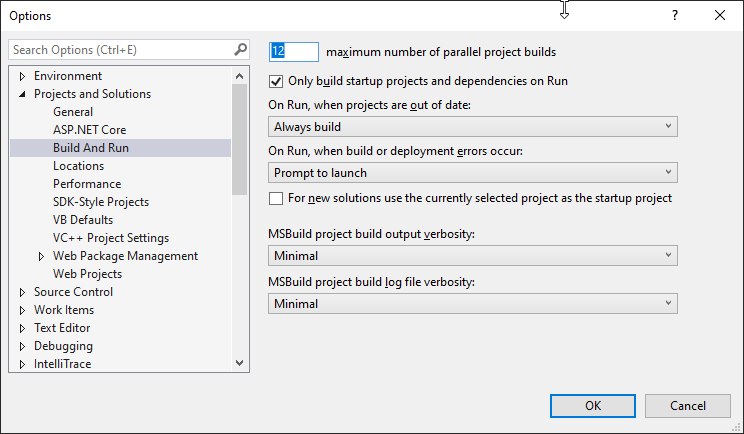
Task: Collapse the Projects and Solutions node
Action: click(x=22, y=94)
